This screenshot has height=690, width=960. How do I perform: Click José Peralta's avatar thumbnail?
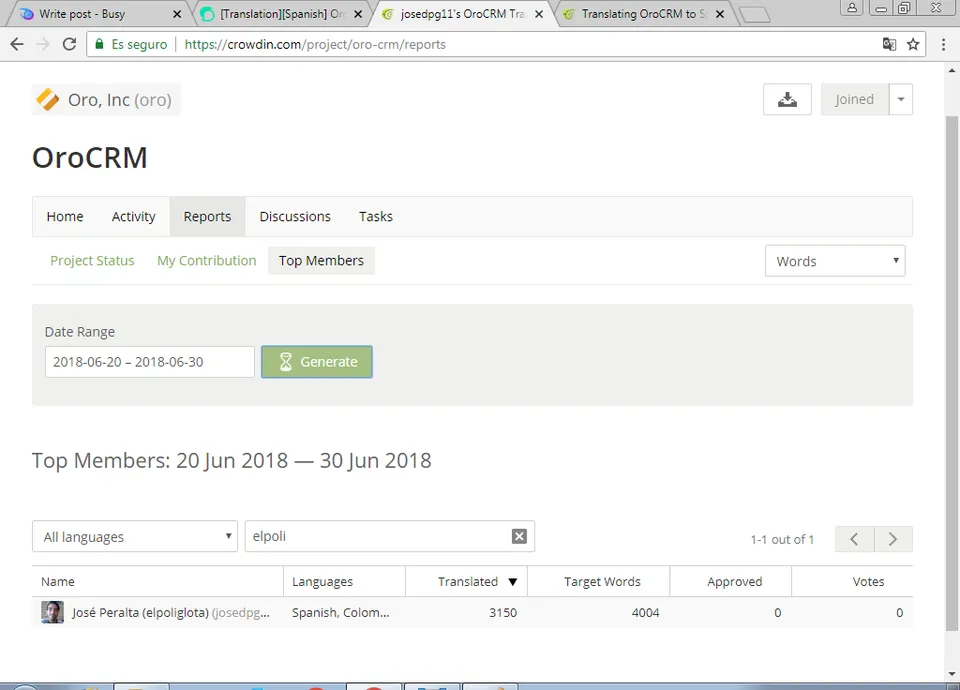click(53, 612)
